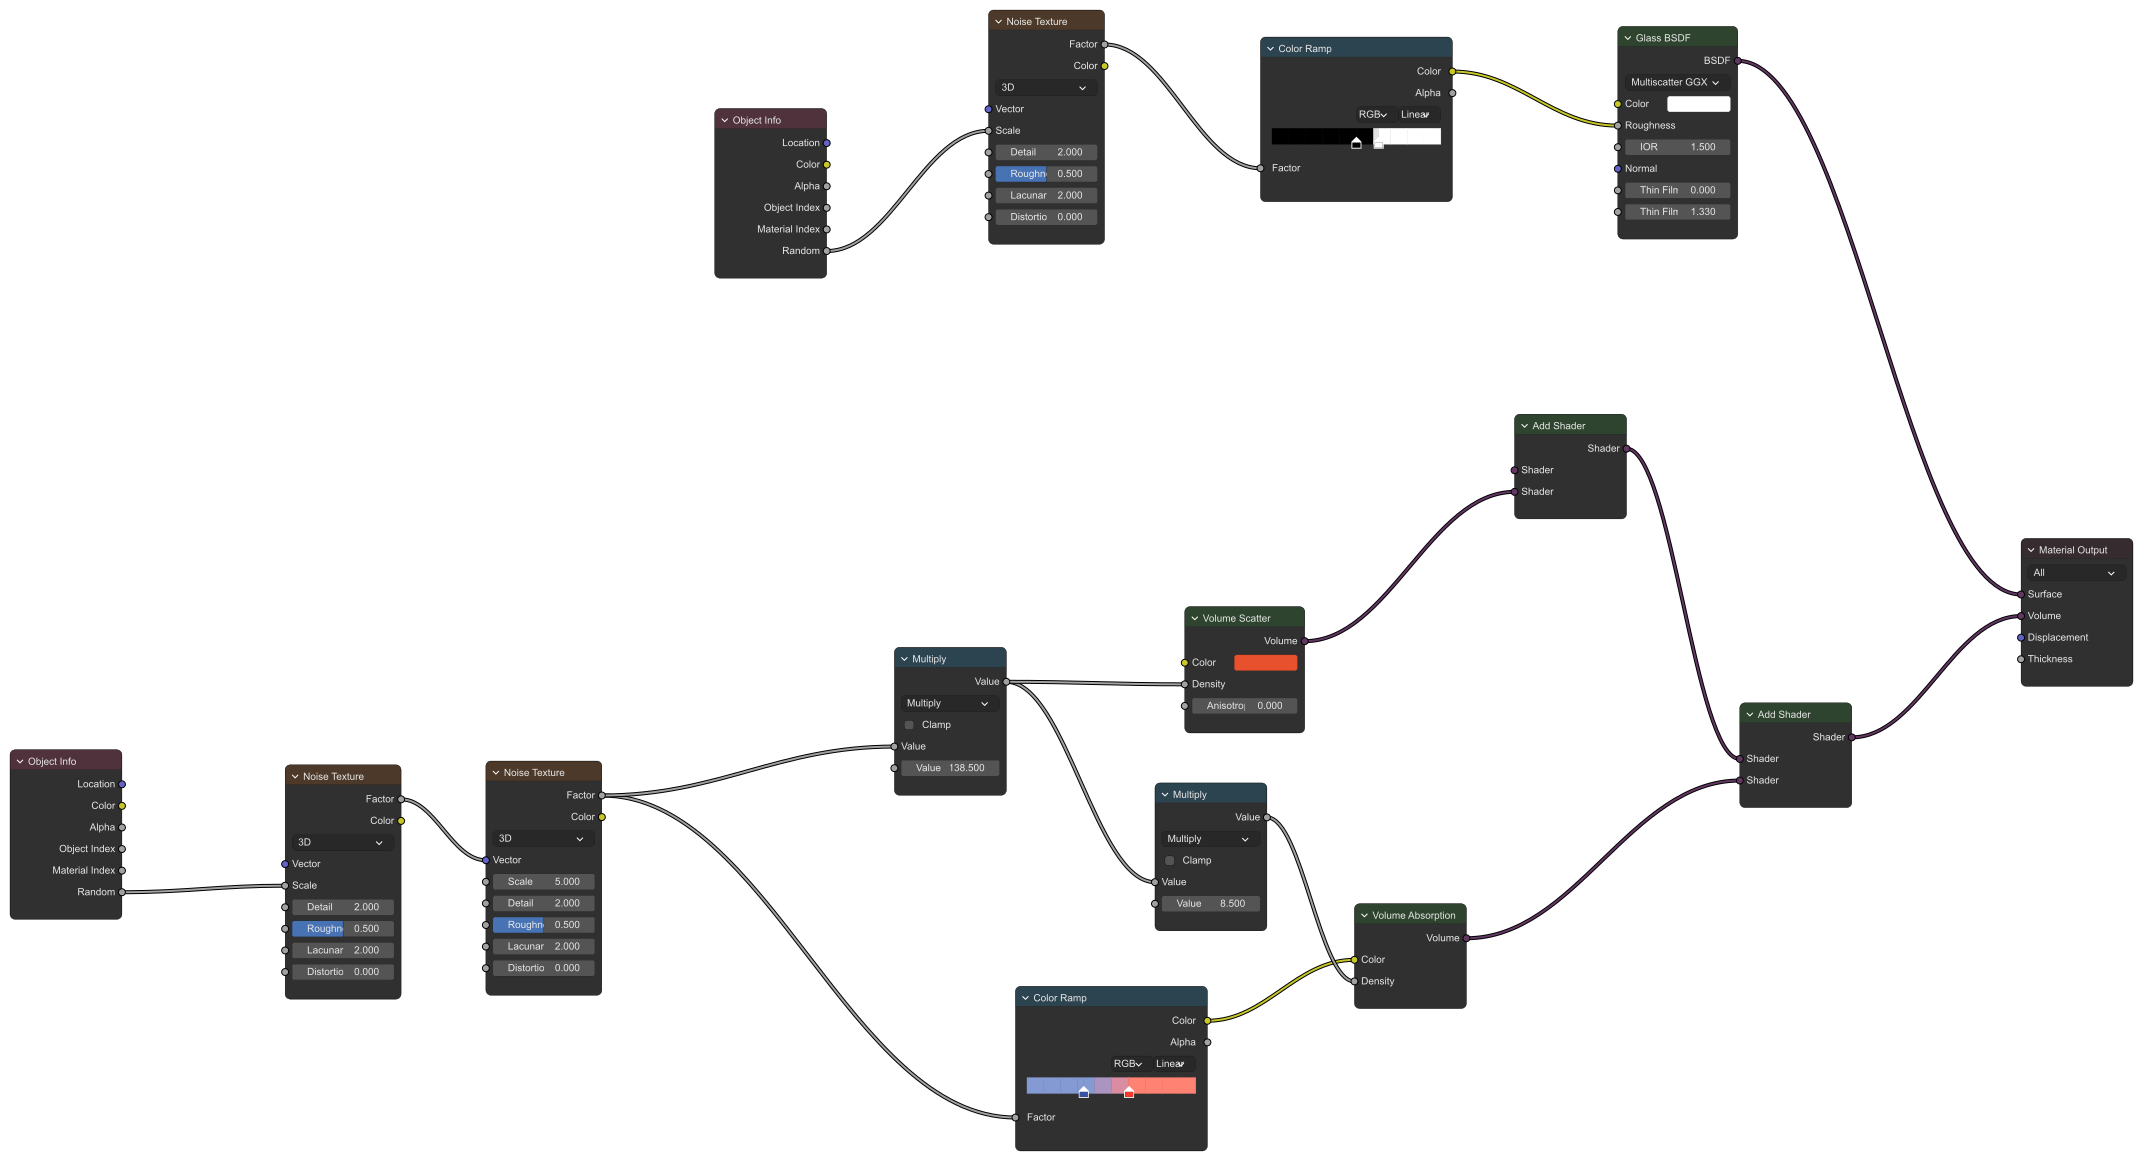
Task: Open the orange Volume Scatter color swatch
Action: tap(1265, 663)
